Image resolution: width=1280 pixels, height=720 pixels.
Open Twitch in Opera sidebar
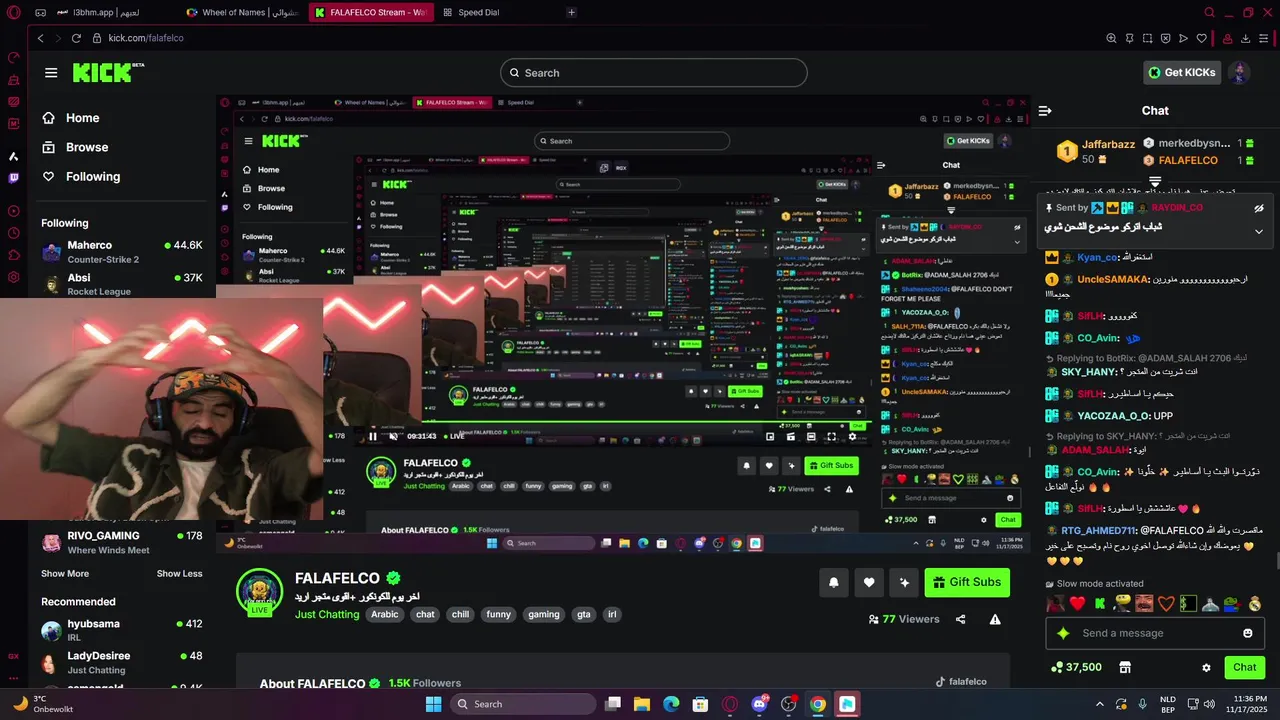point(14,178)
